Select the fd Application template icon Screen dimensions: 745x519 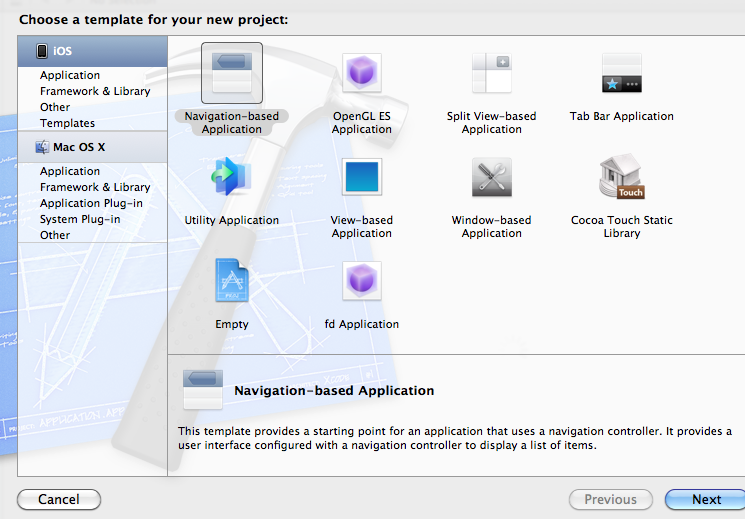click(x=362, y=280)
